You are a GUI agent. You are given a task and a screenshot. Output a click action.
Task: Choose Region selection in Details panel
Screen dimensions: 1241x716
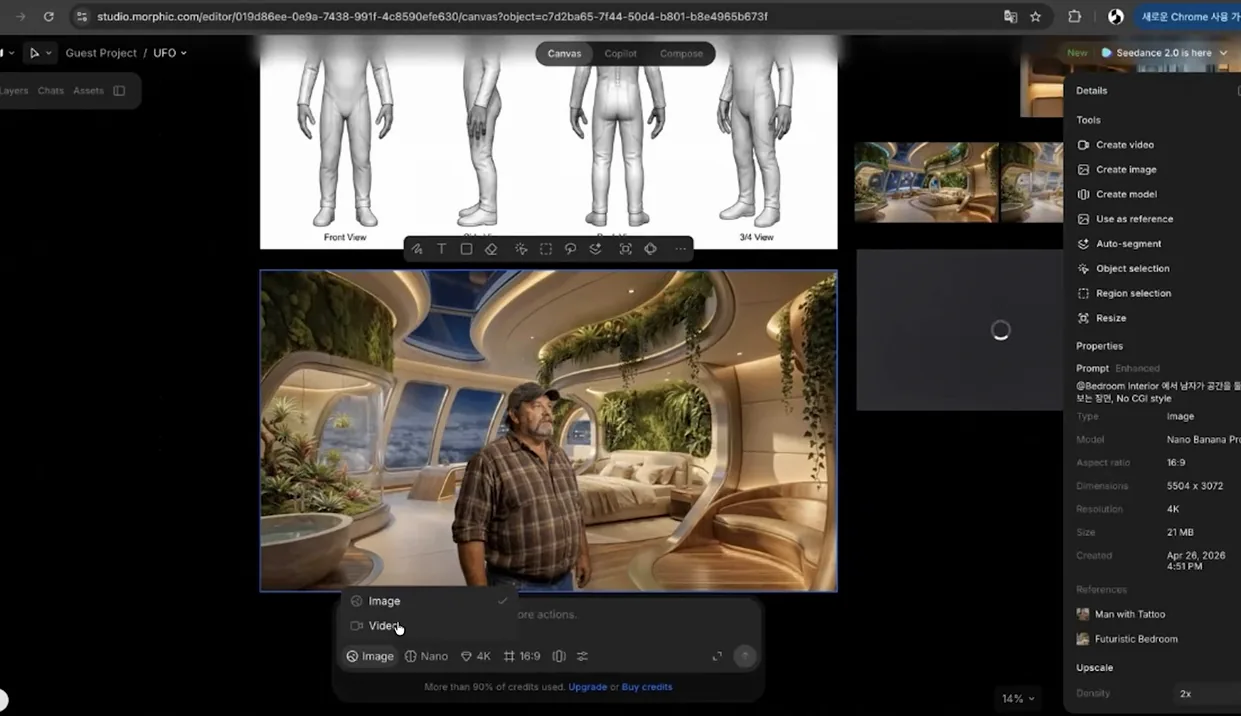(1124, 293)
